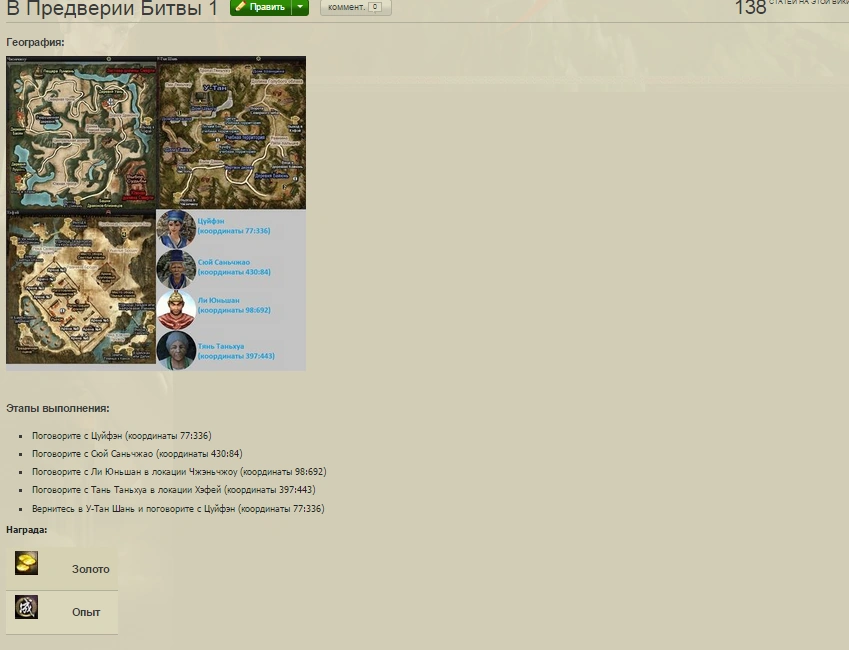Click the Тянь Таньхуа character portrait
Image resolution: width=849 pixels, height=650 pixels.
pos(176,350)
